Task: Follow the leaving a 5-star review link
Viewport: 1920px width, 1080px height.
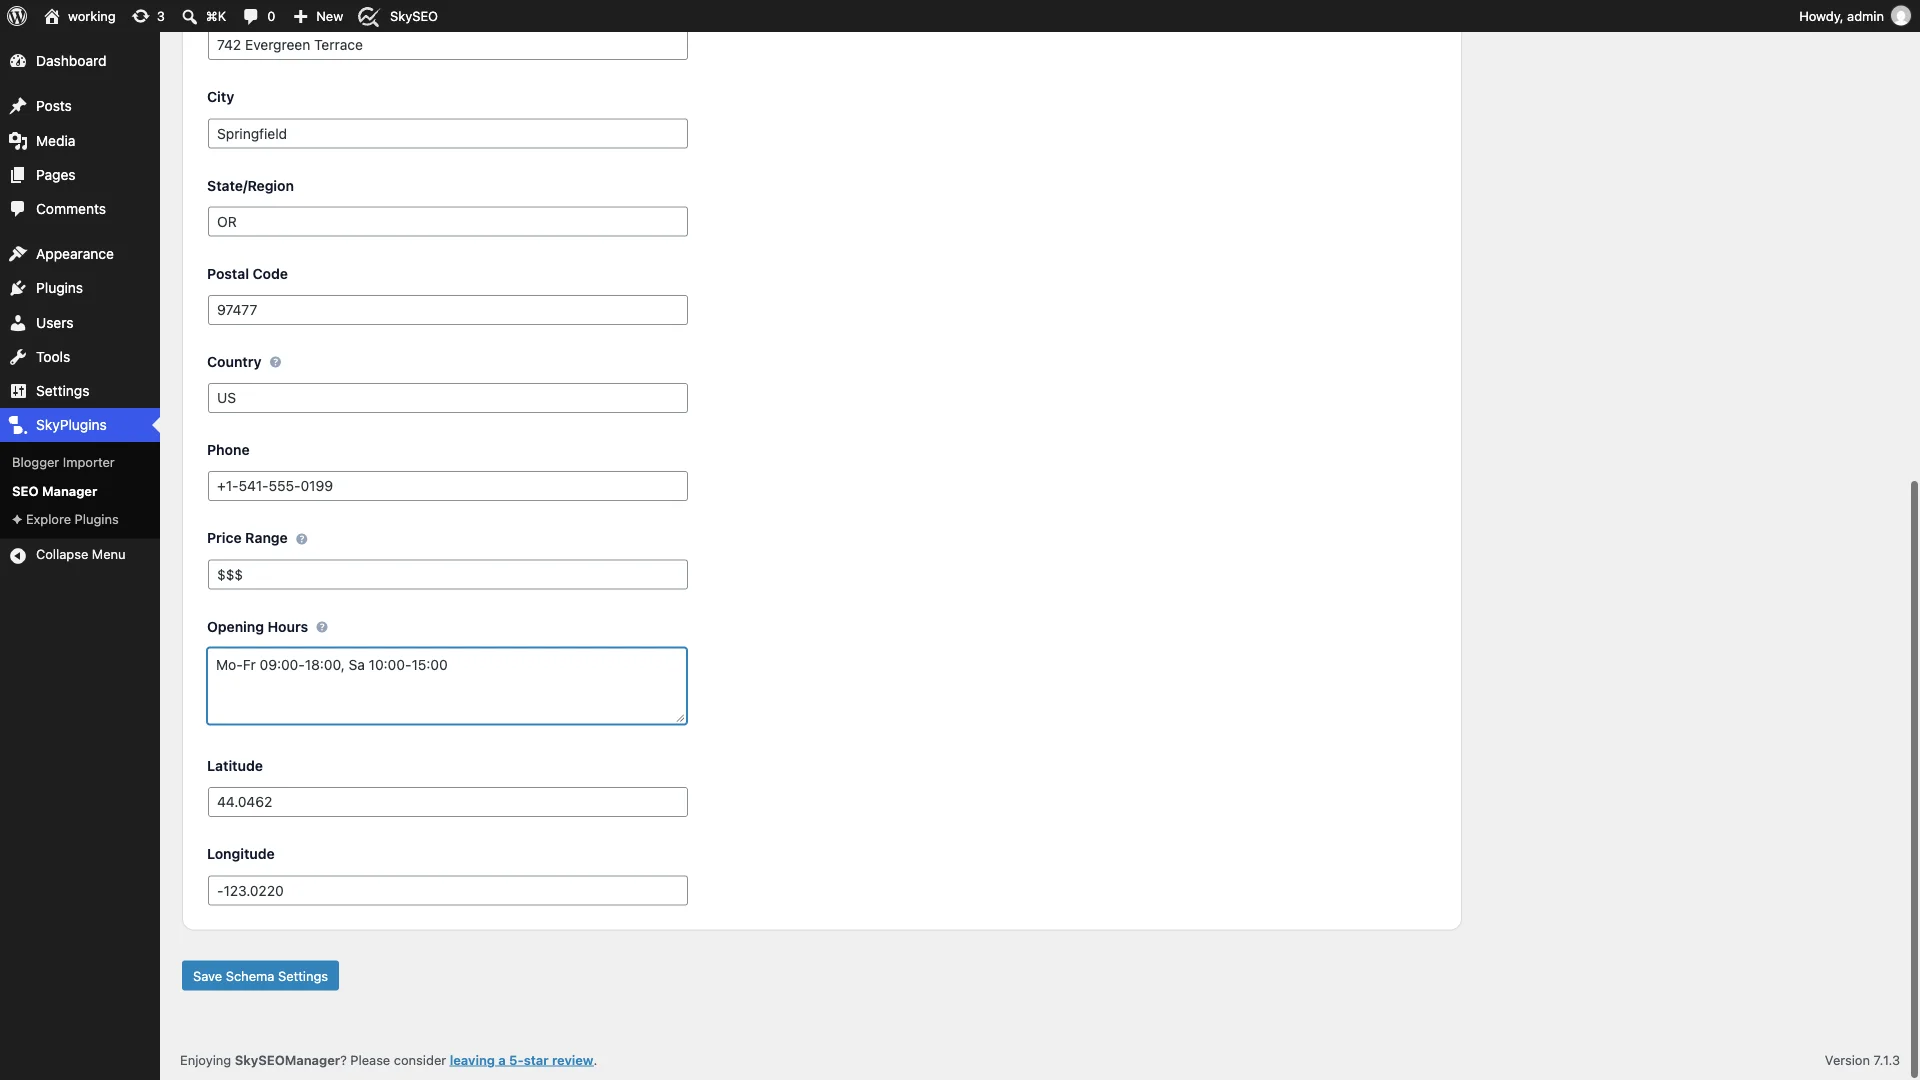Action: click(x=521, y=1061)
